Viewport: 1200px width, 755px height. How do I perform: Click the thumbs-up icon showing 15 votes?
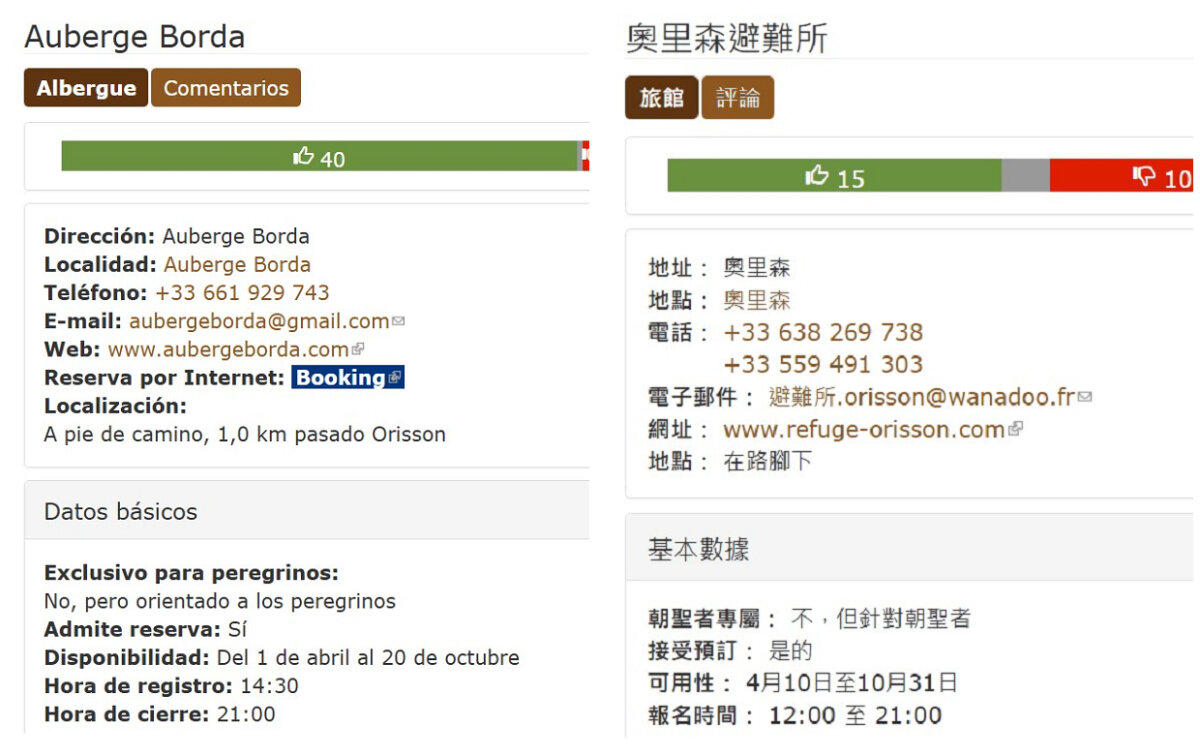817,177
